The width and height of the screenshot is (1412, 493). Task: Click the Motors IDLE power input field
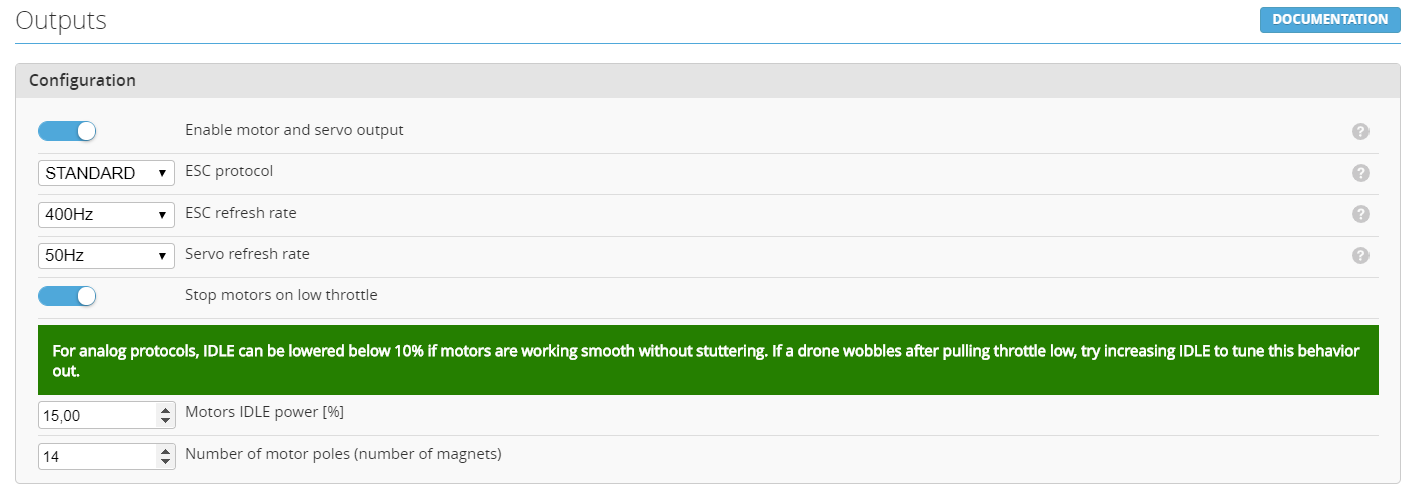pos(96,415)
